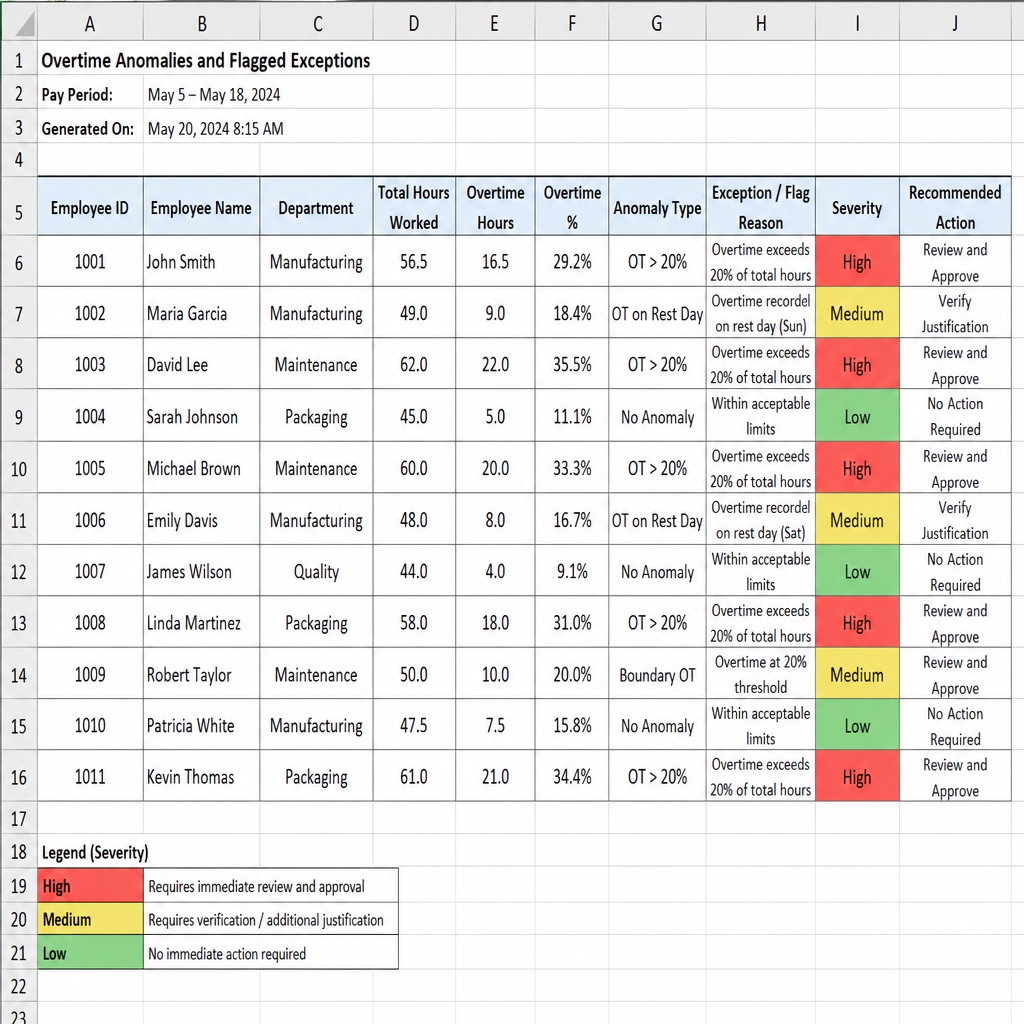Image resolution: width=1024 pixels, height=1024 pixels.
Task: Click the 'Pay Period:' label cell
Action: tap(90, 95)
